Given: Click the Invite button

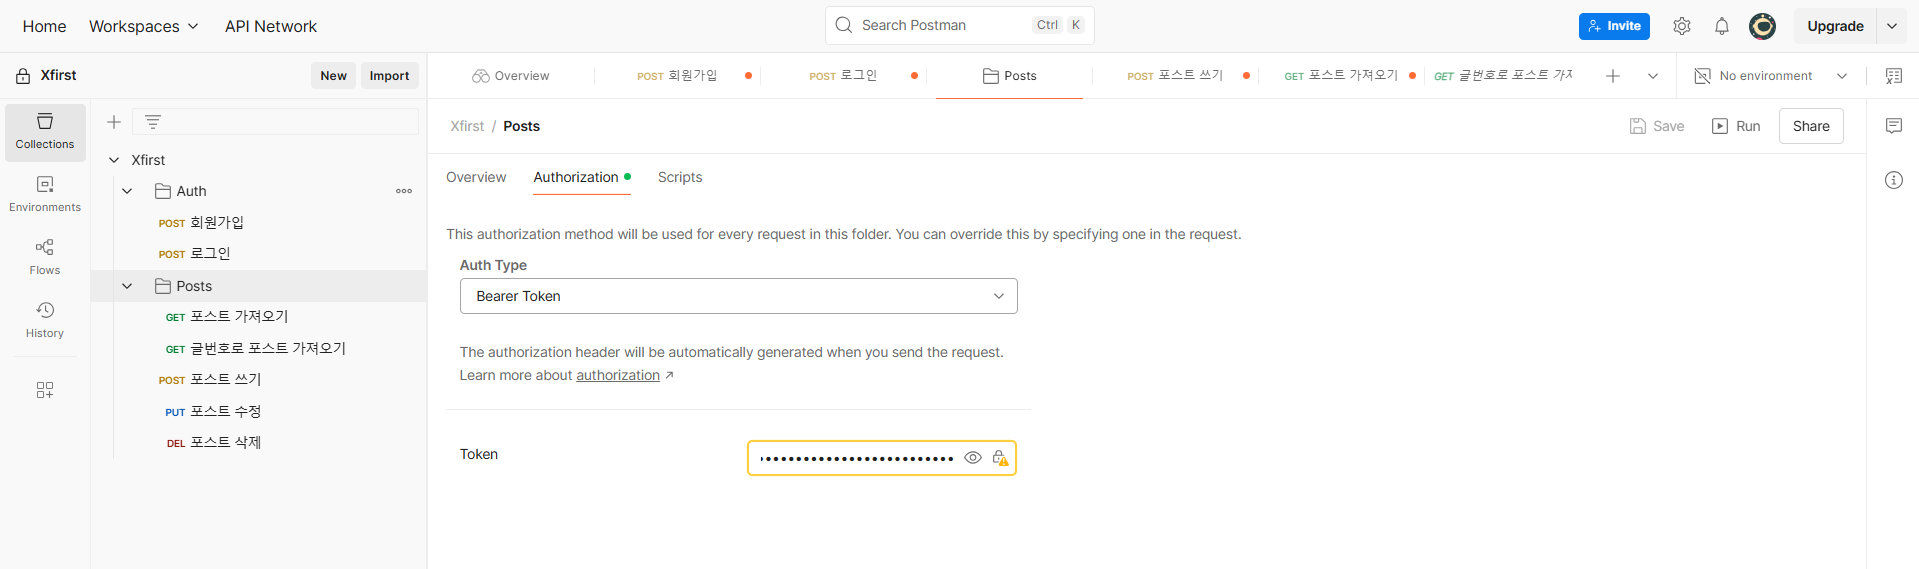Looking at the screenshot, I should (x=1614, y=26).
